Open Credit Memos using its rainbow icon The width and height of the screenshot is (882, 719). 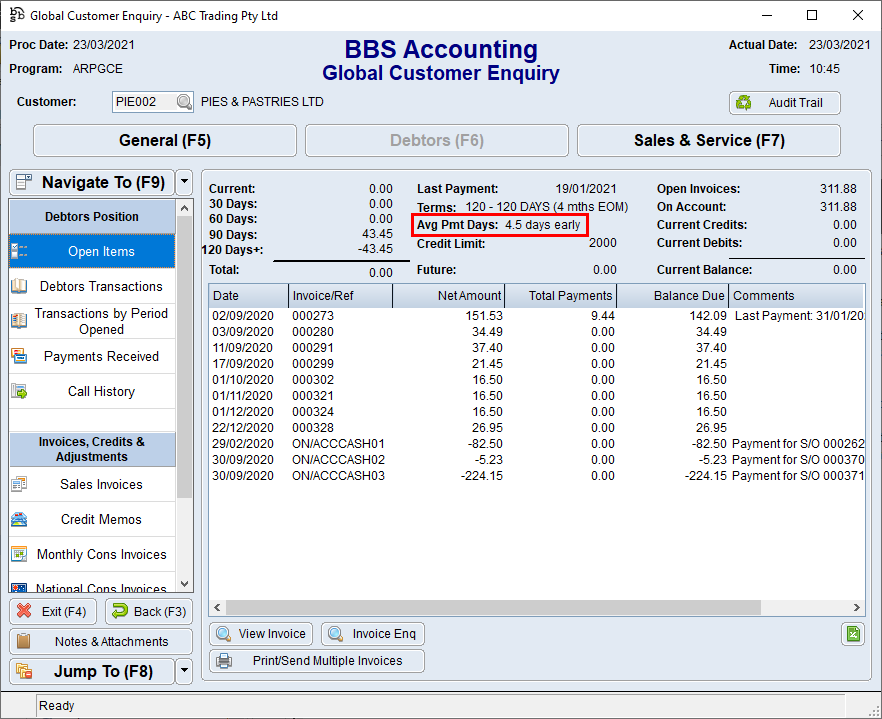pyautogui.click(x=20, y=519)
